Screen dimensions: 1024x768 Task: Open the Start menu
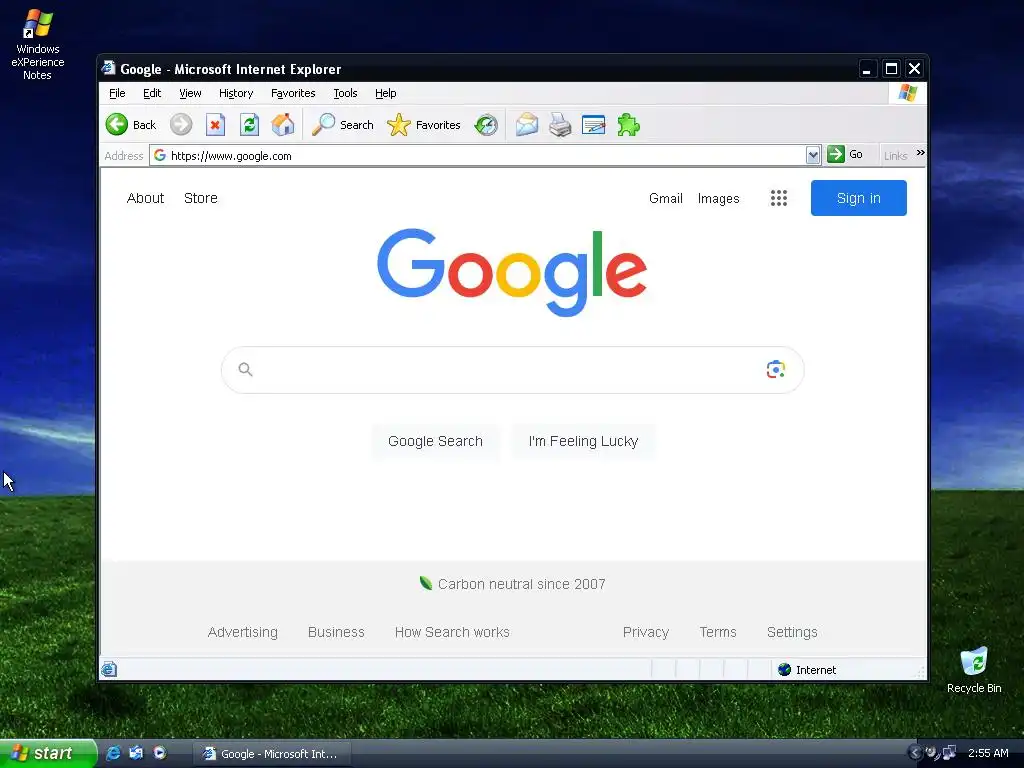click(x=48, y=753)
